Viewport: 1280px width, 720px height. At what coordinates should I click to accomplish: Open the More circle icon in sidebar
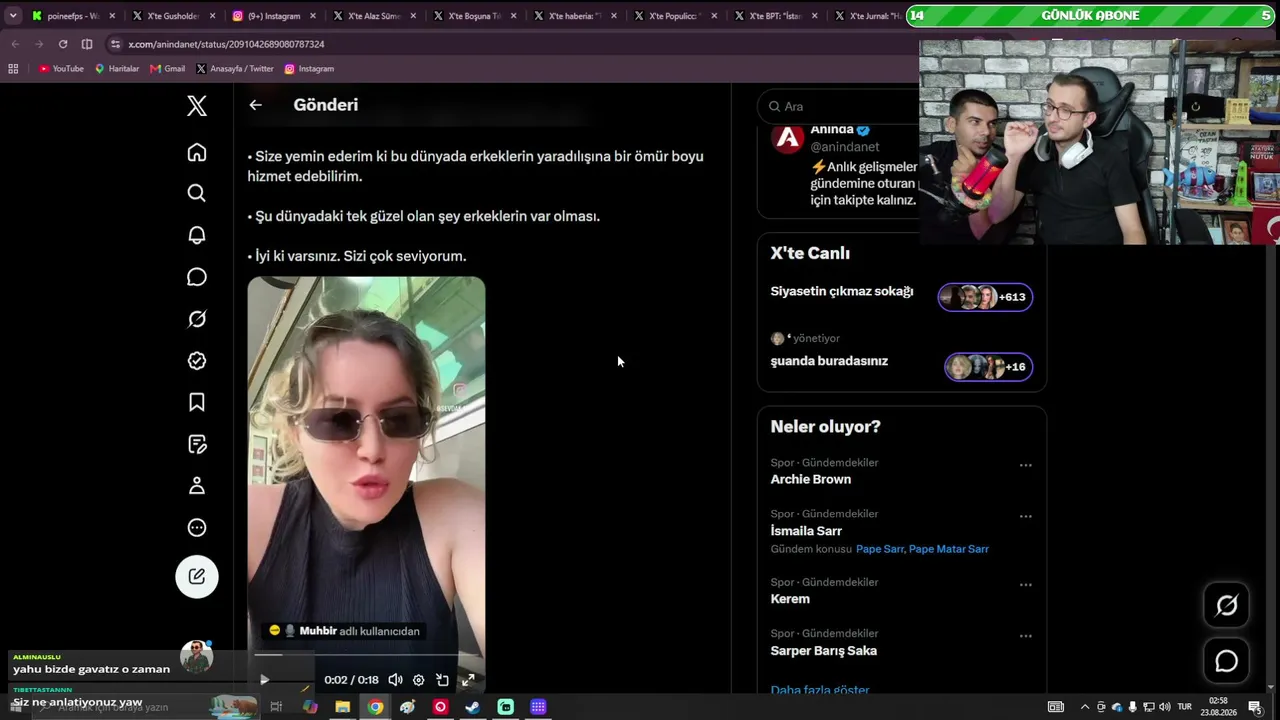click(197, 528)
